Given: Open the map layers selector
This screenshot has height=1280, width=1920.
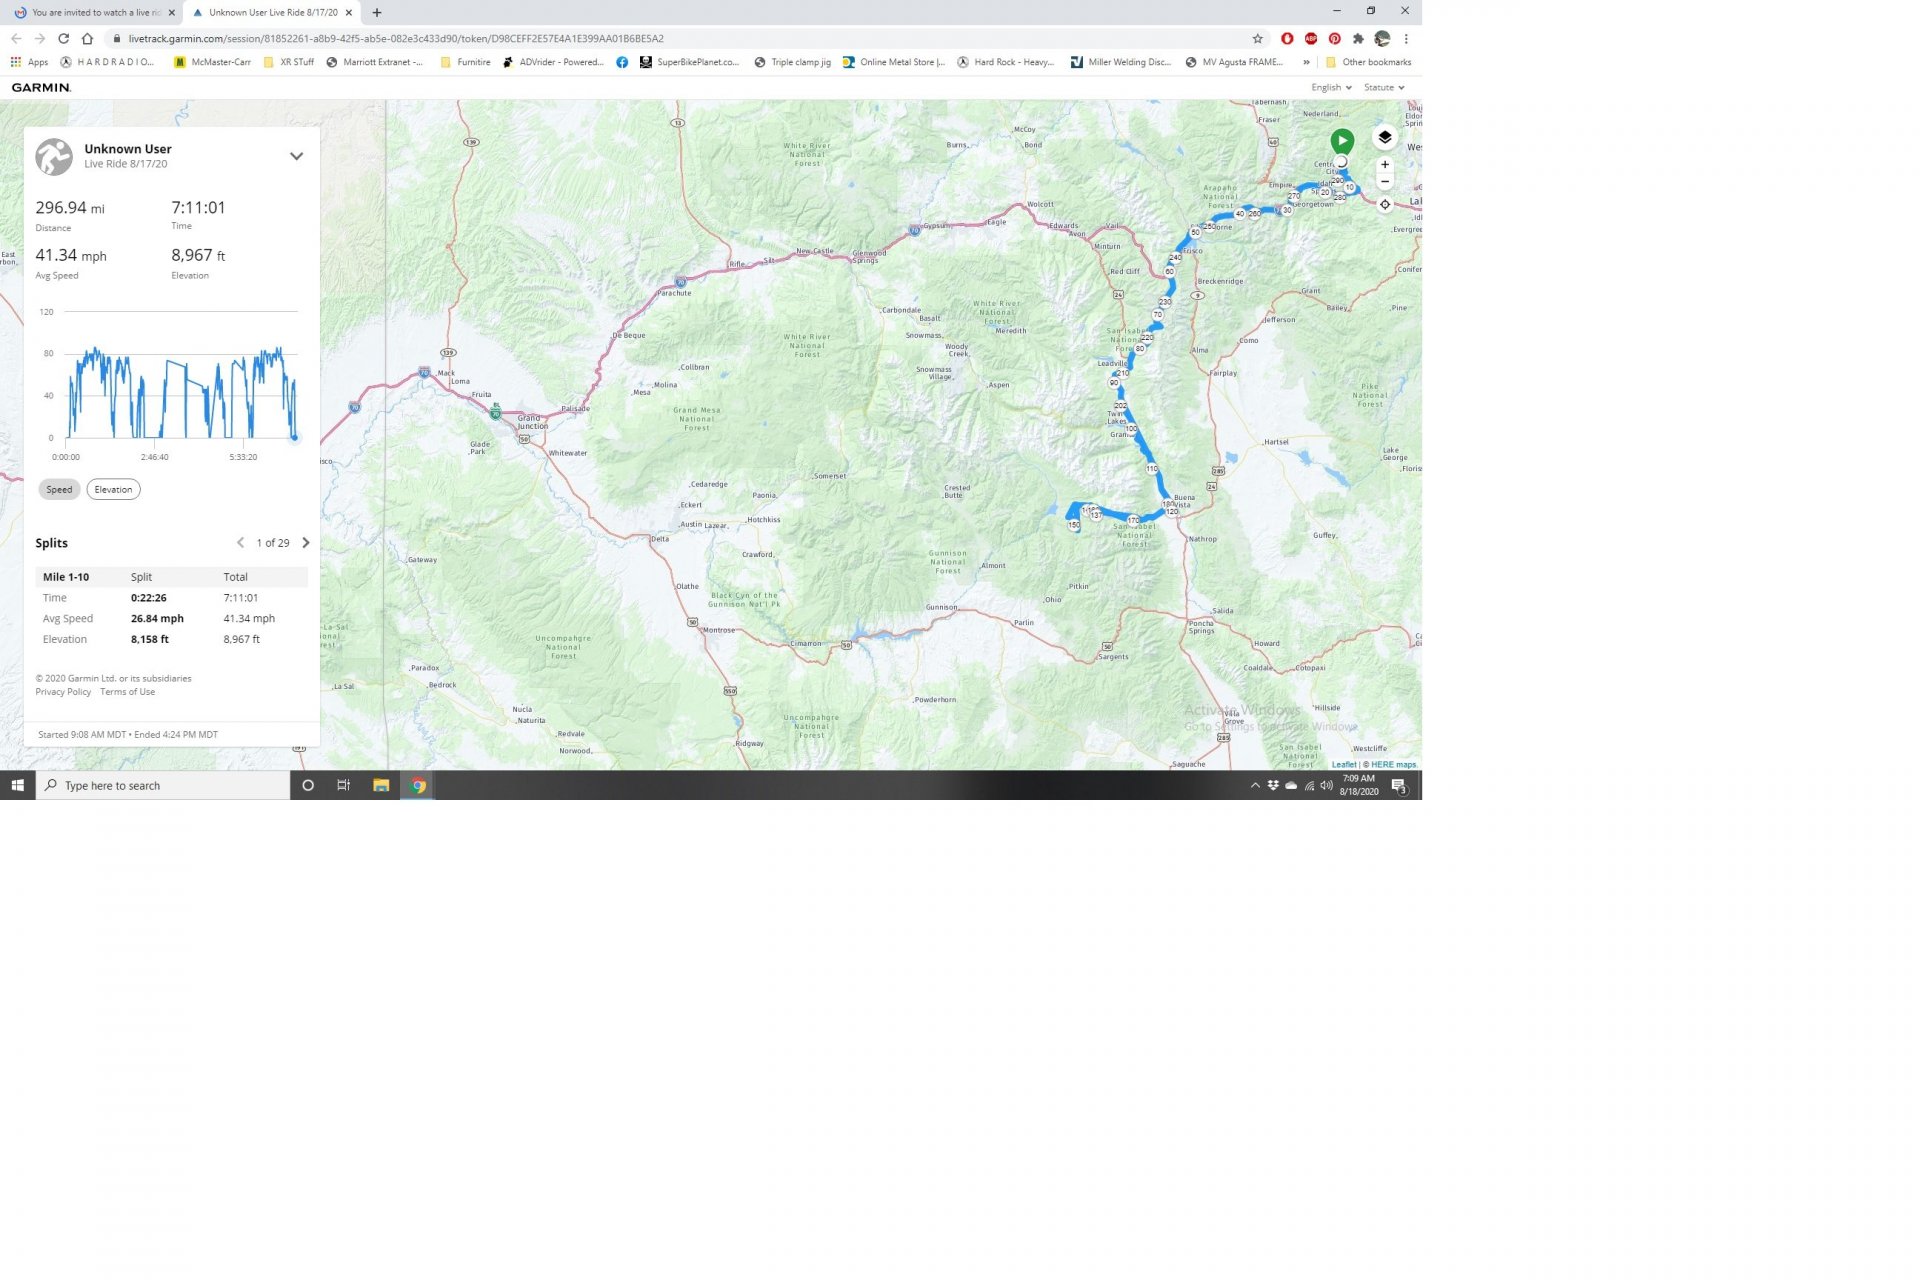Looking at the screenshot, I should pyautogui.click(x=1384, y=137).
